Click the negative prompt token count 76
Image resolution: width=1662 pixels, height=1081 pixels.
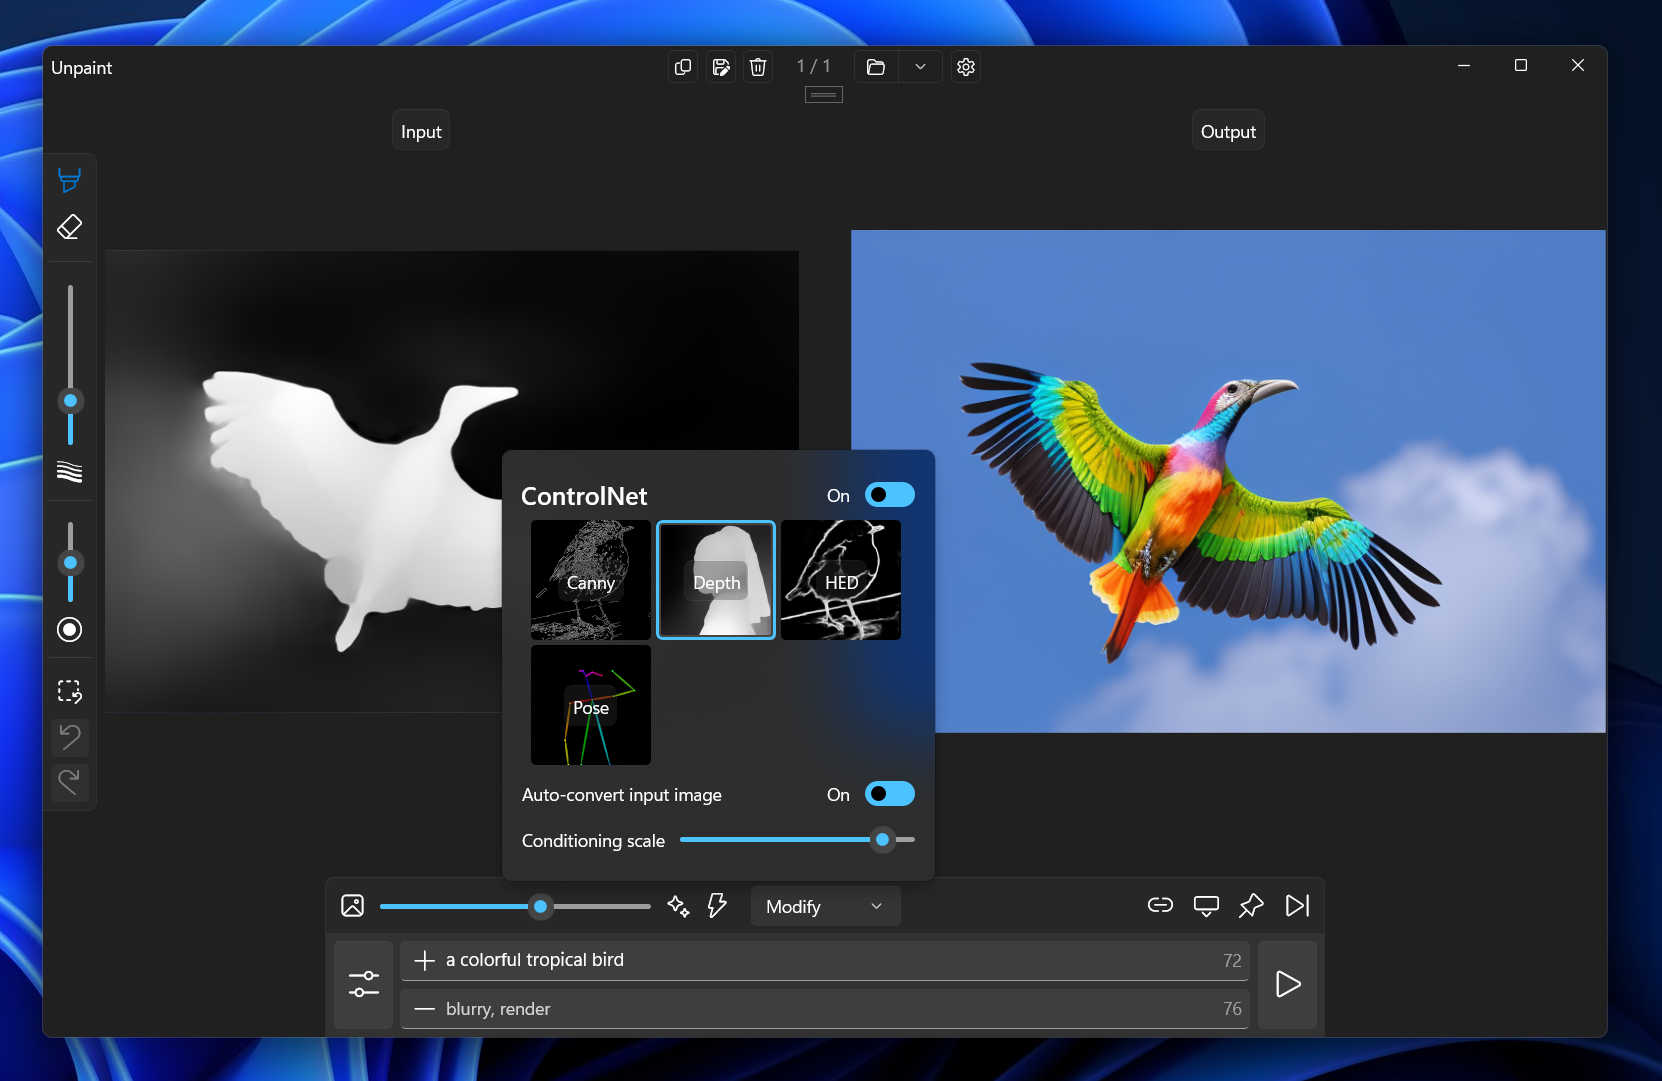point(1232,1009)
